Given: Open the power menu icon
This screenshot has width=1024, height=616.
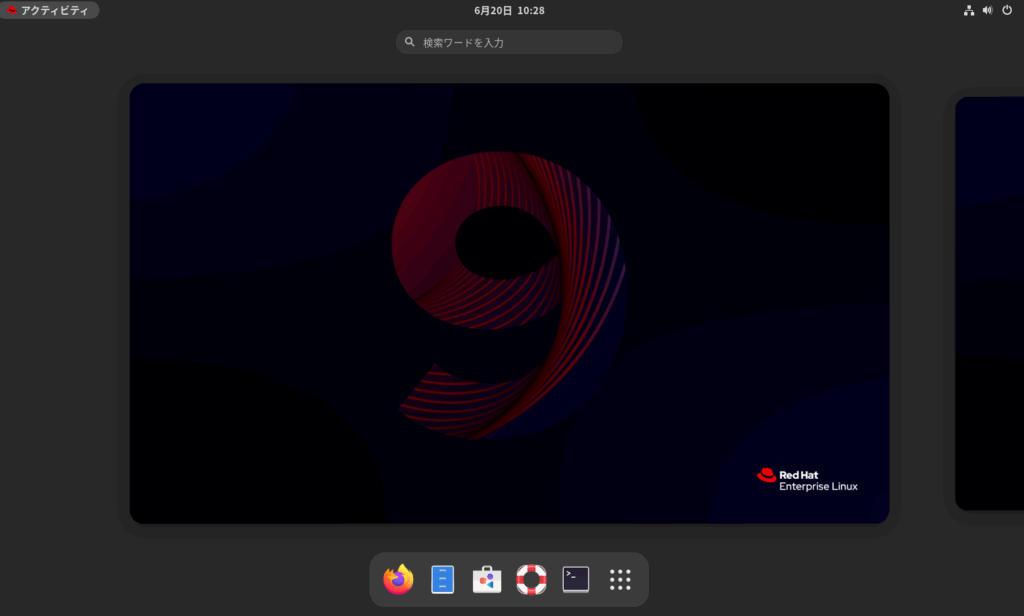Looking at the screenshot, I should [x=1007, y=10].
